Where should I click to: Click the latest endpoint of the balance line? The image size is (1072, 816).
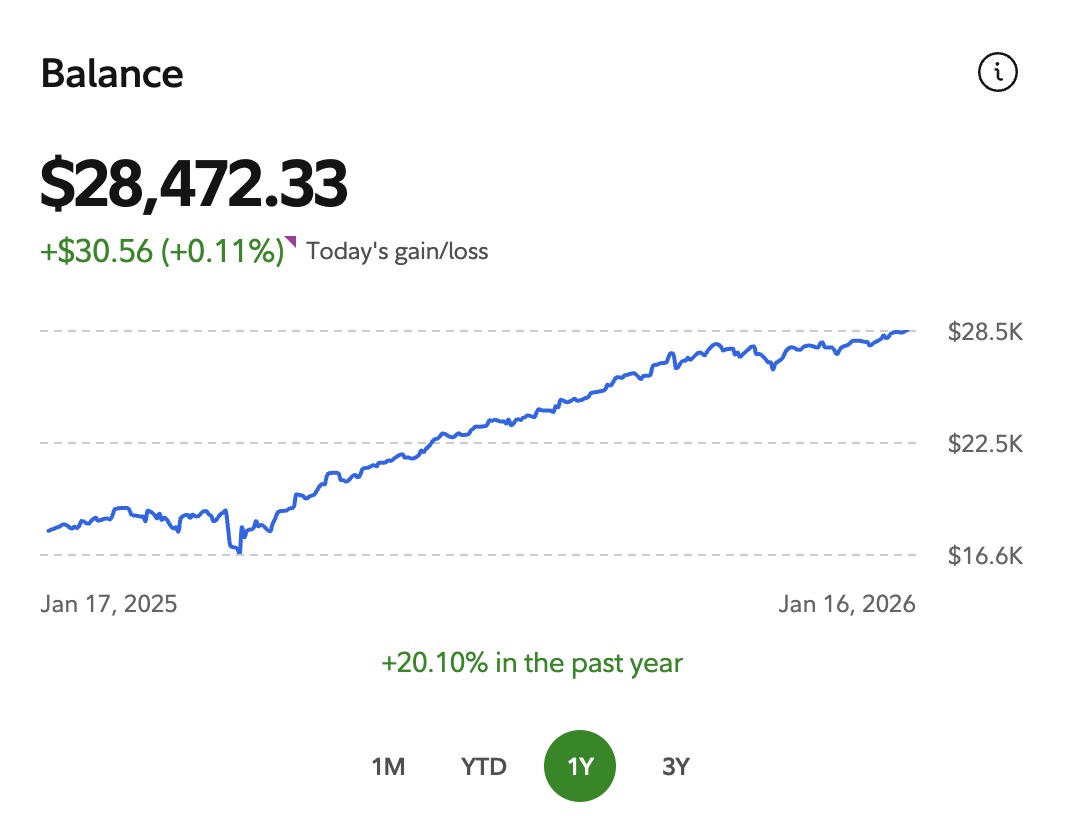pos(910,330)
